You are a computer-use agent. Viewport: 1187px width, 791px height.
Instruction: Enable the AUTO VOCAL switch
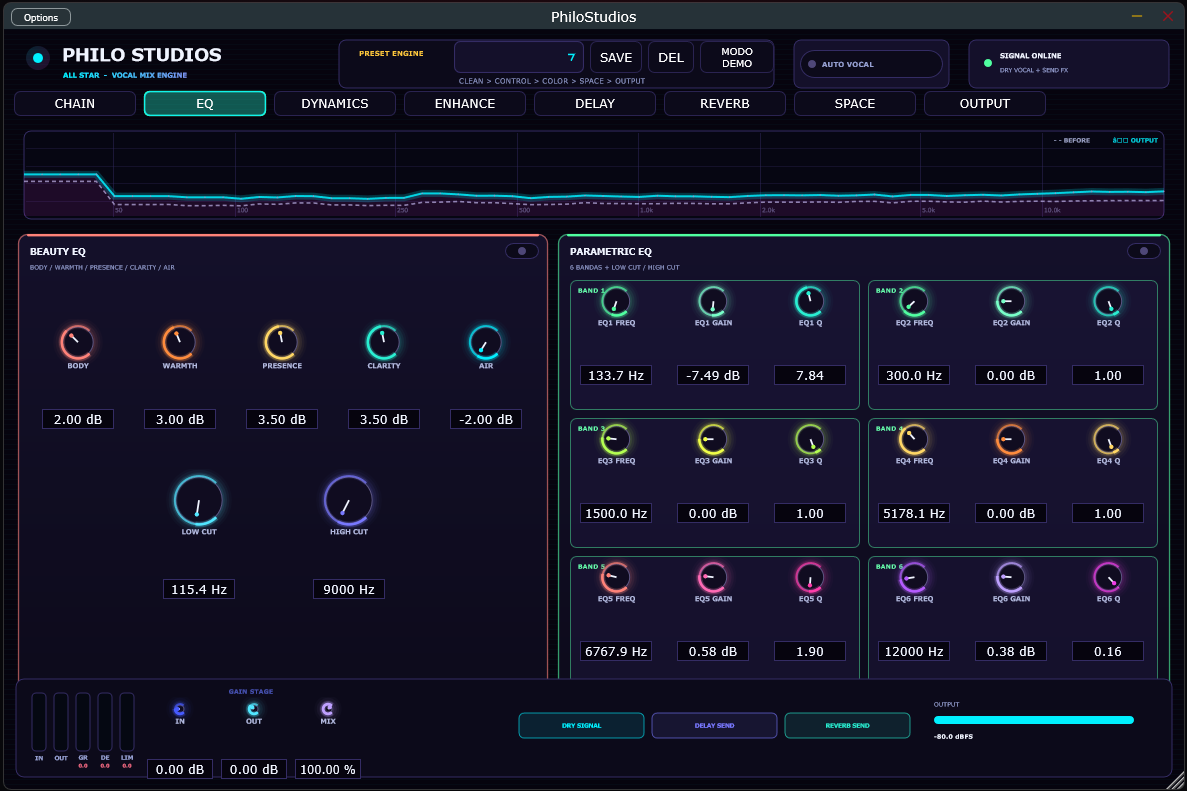871,64
